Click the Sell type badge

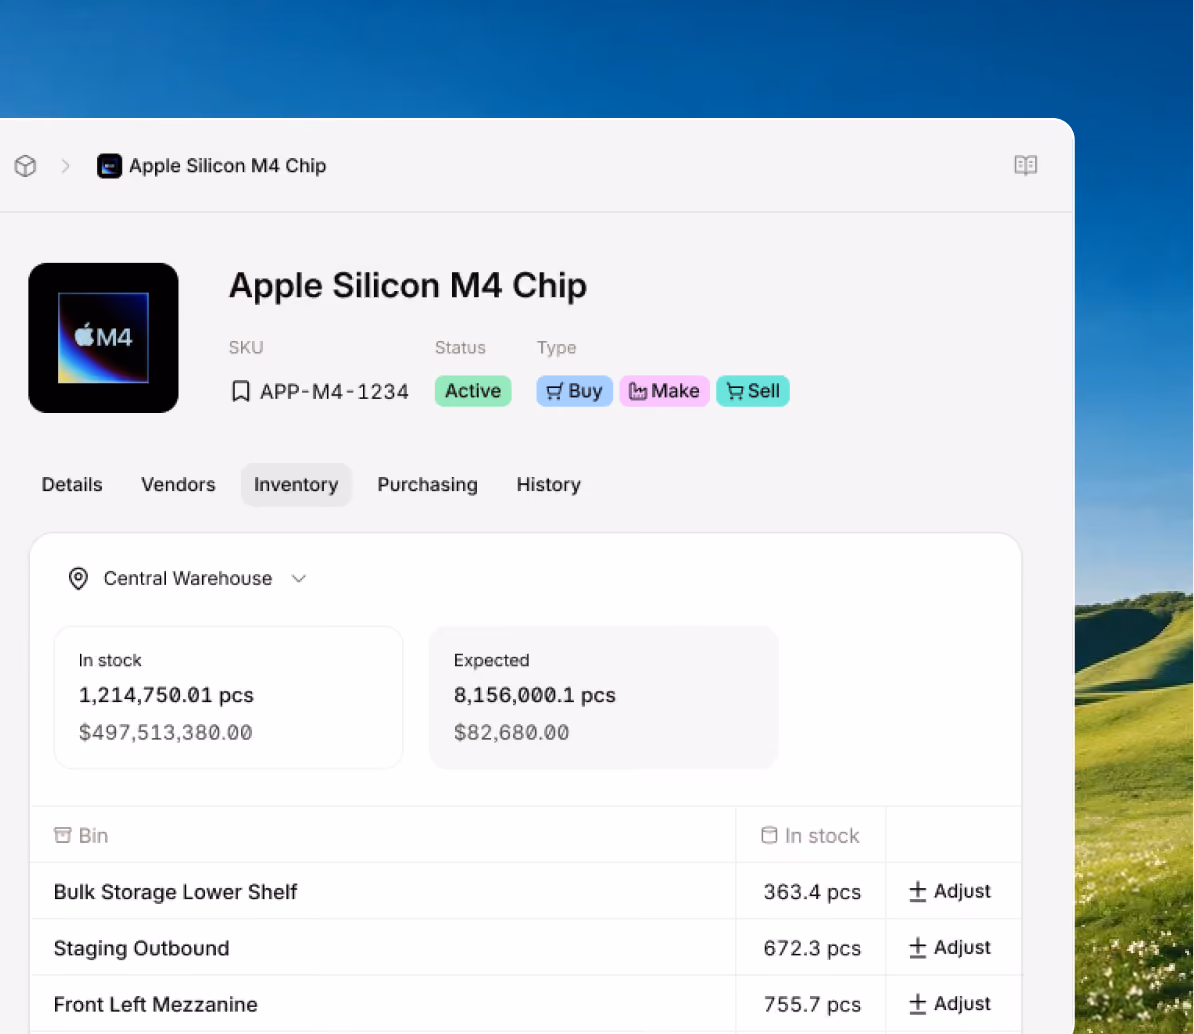click(752, 391)
